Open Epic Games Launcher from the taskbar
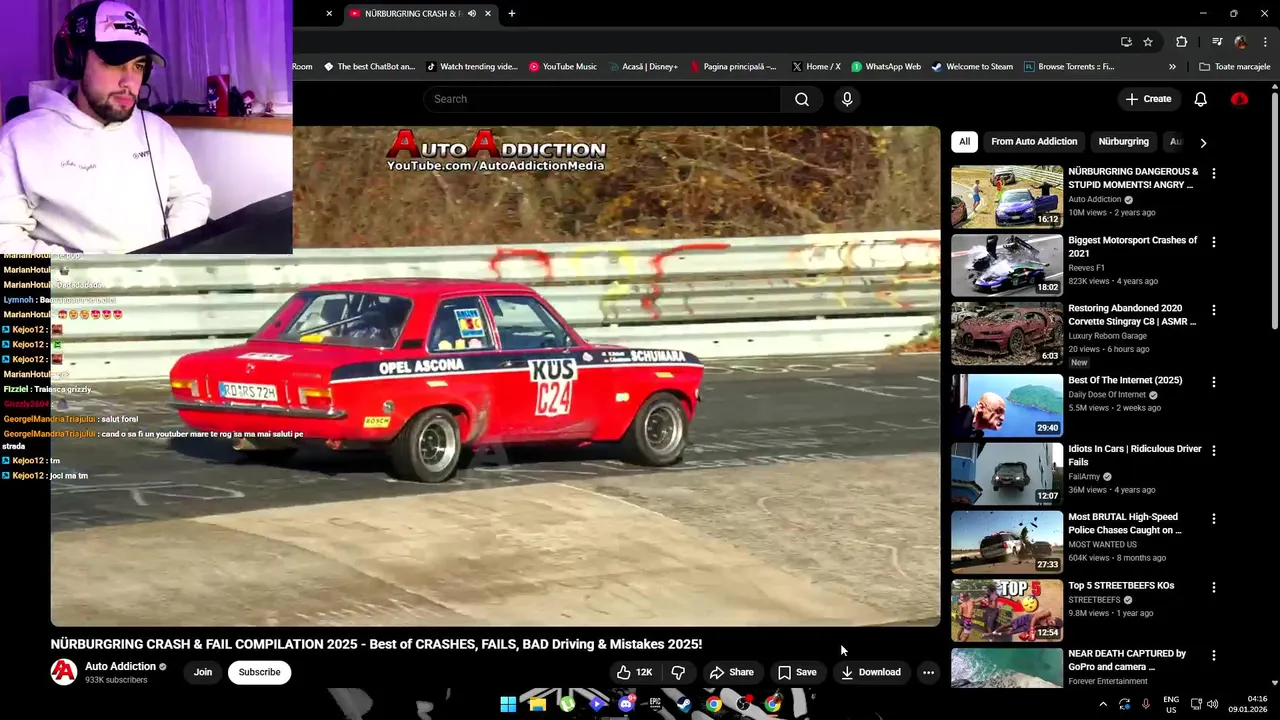The height and width of the screenshot is (720, 1280). click(x=655, y=704)
